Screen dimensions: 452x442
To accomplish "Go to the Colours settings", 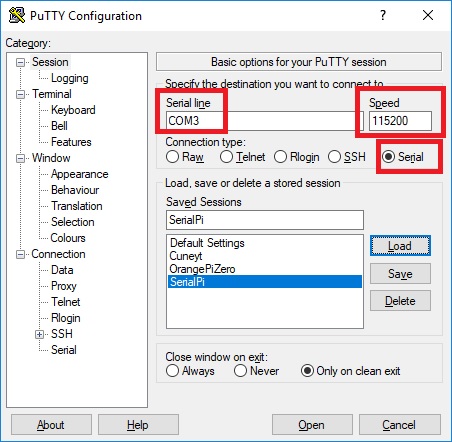I will (x=68, y=238).
